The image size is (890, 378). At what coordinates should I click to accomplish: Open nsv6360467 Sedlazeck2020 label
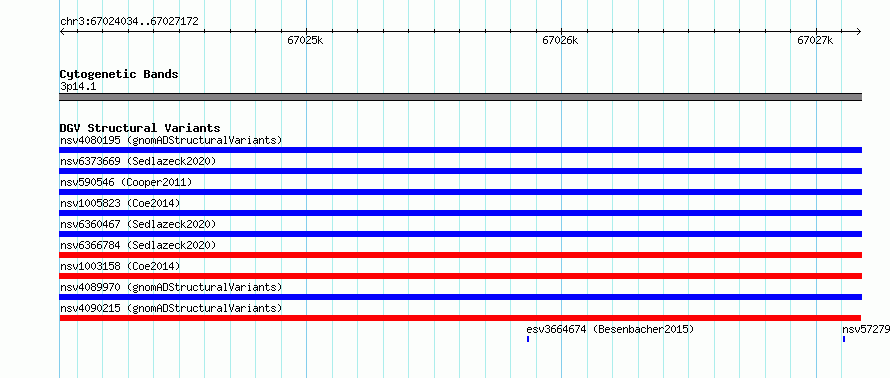click(138, 224)
